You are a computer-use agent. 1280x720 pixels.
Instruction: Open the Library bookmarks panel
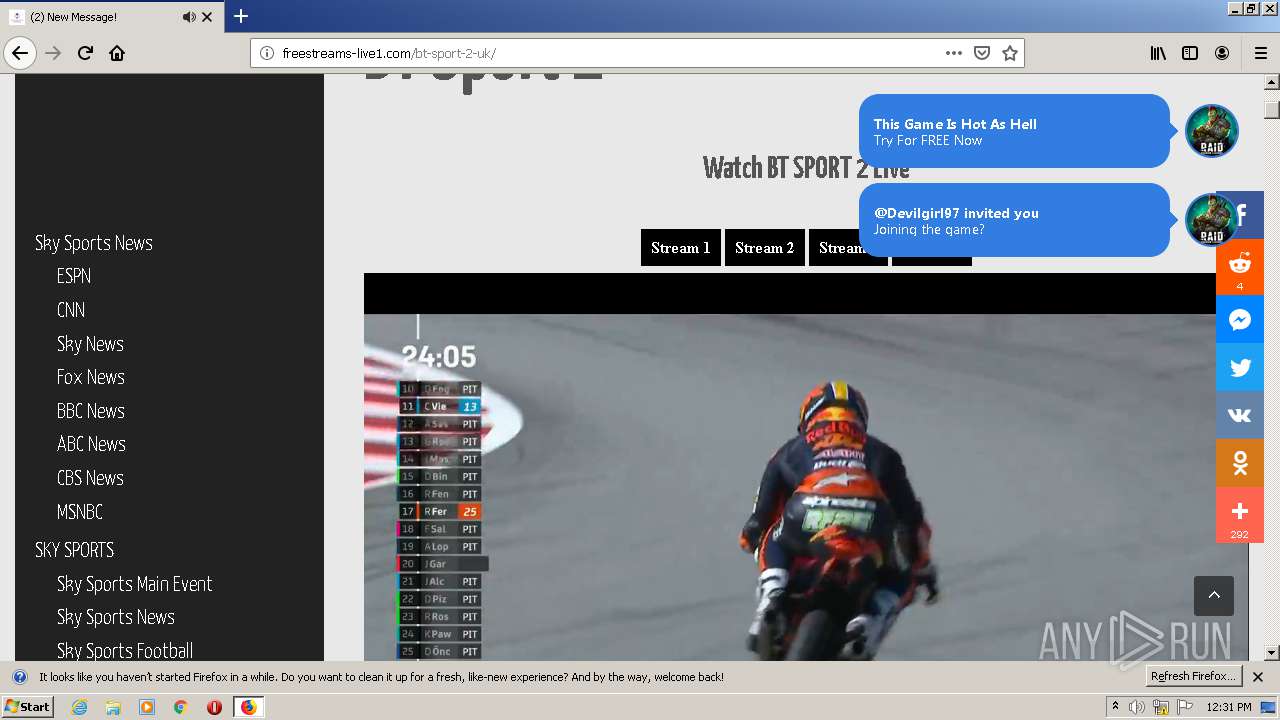[x=1158, y=53]
